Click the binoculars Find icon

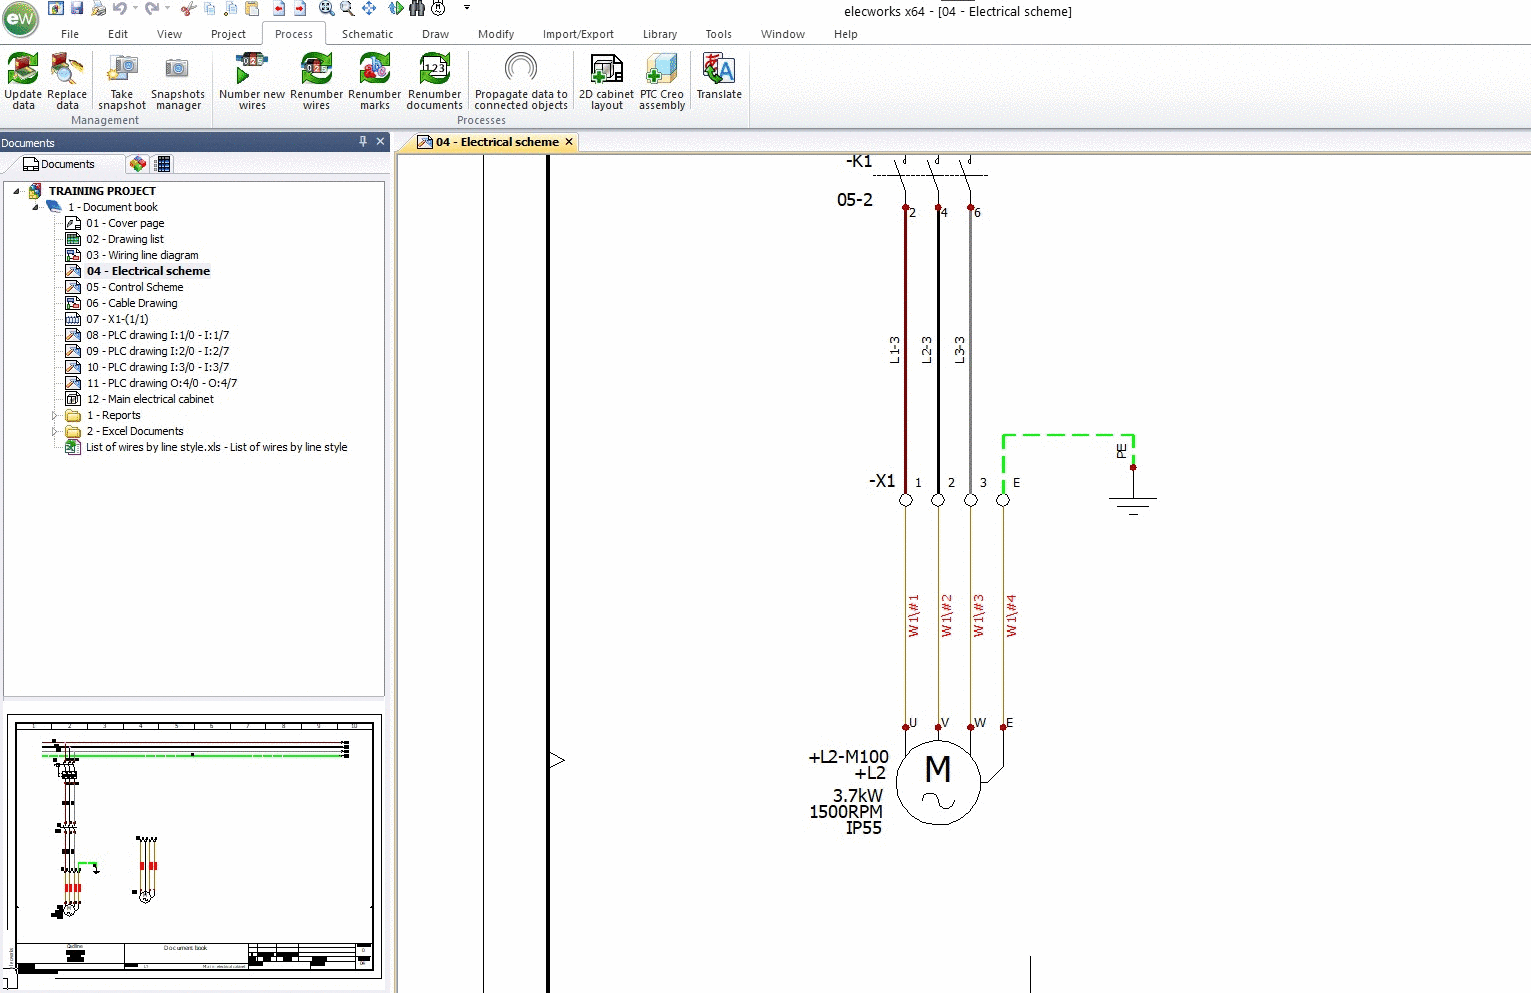click(417, 8)
